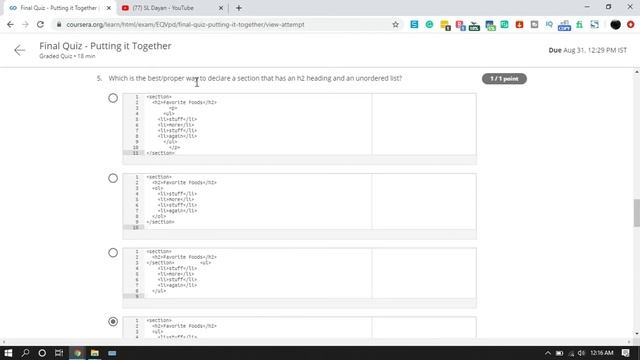
Task: Open the green circular extension icon
Action: click(x=429, y=24)
